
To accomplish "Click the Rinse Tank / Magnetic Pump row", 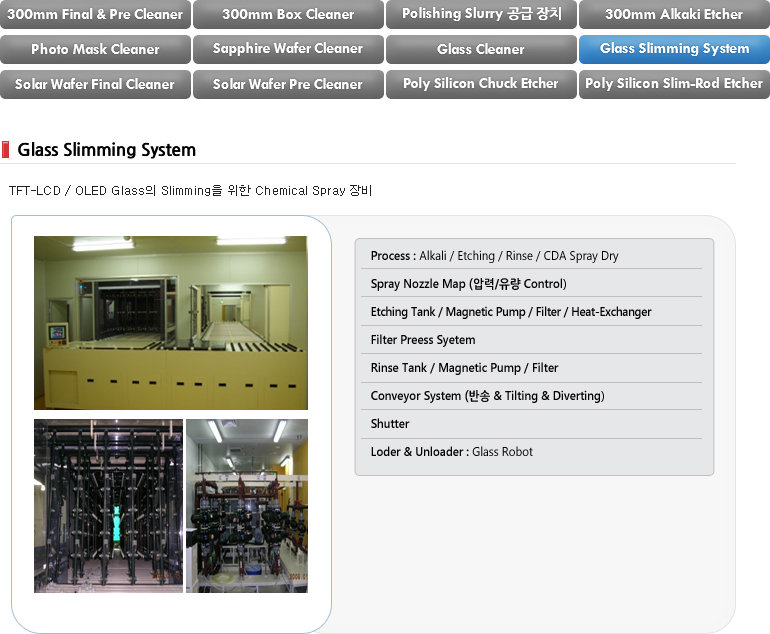I will coord(531,368).
